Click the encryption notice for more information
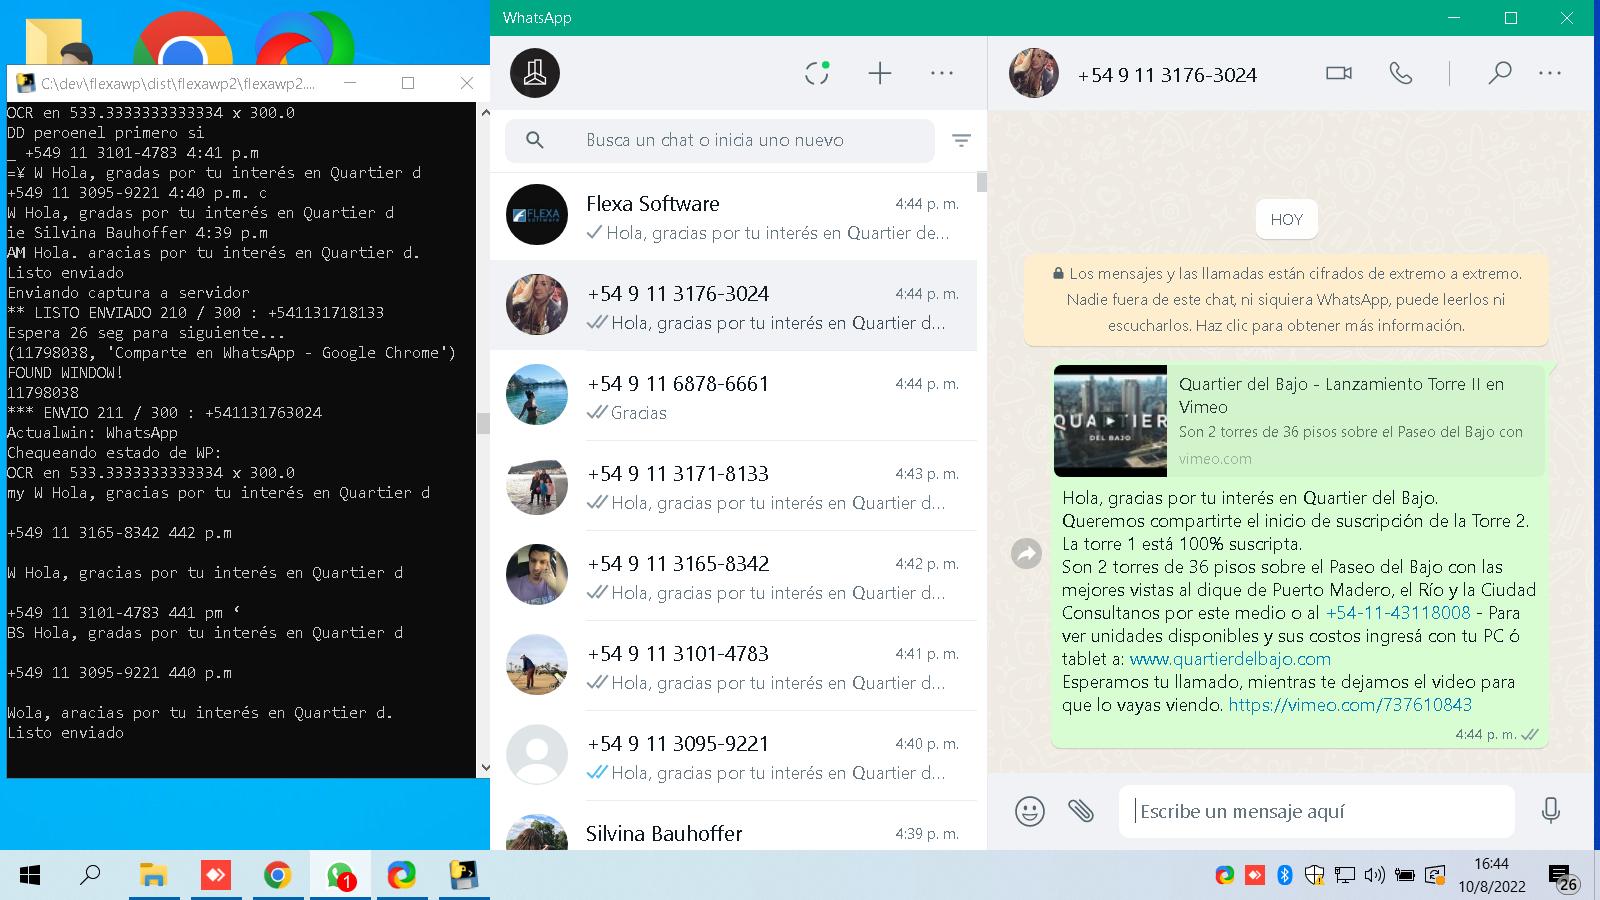Image resolution: width=1600 pixels, height=900 pixels. pos(1286,299)
